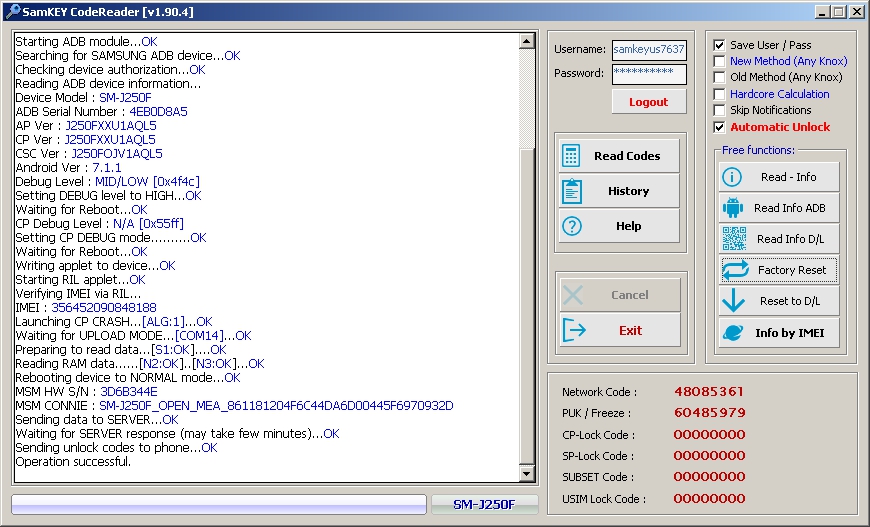Click Android Ver value 7.1.1 in log

107,168
